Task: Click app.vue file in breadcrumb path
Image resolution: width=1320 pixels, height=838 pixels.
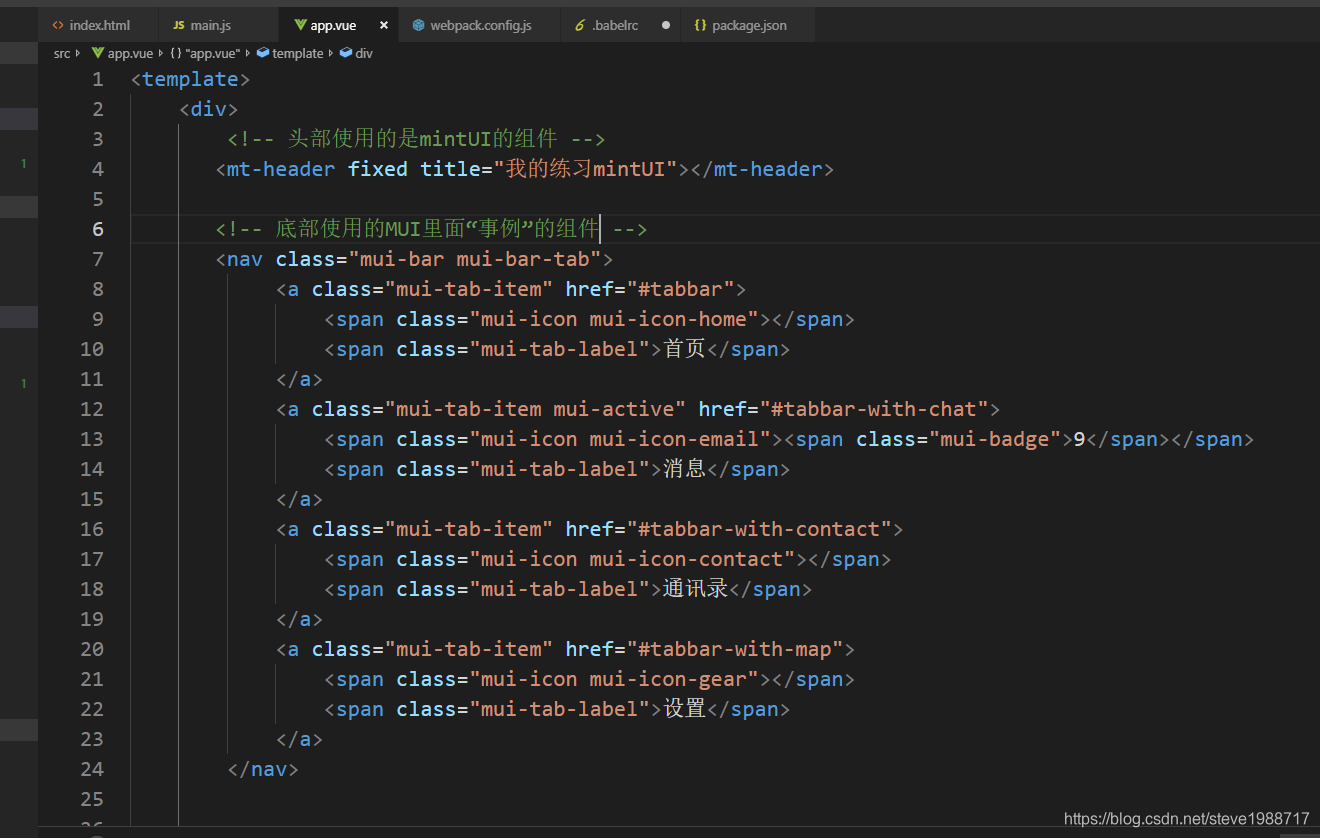Action: 130,53
